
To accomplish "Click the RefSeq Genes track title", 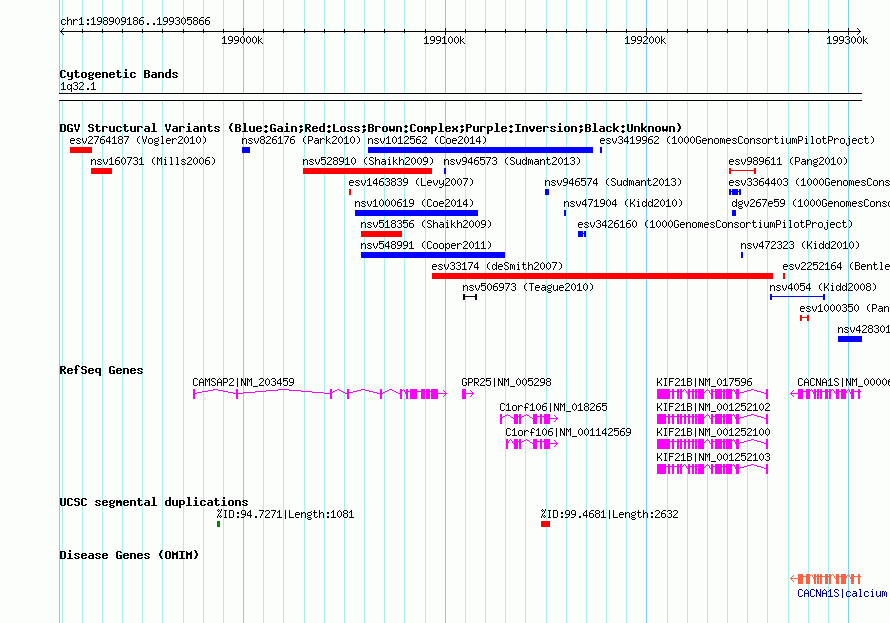I will click(101, 370).
